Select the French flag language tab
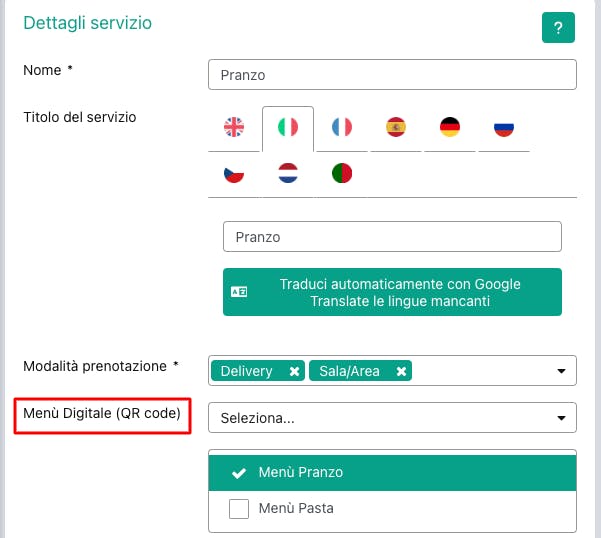The height and width of the screenshot is (538, 601). point(342,127)
